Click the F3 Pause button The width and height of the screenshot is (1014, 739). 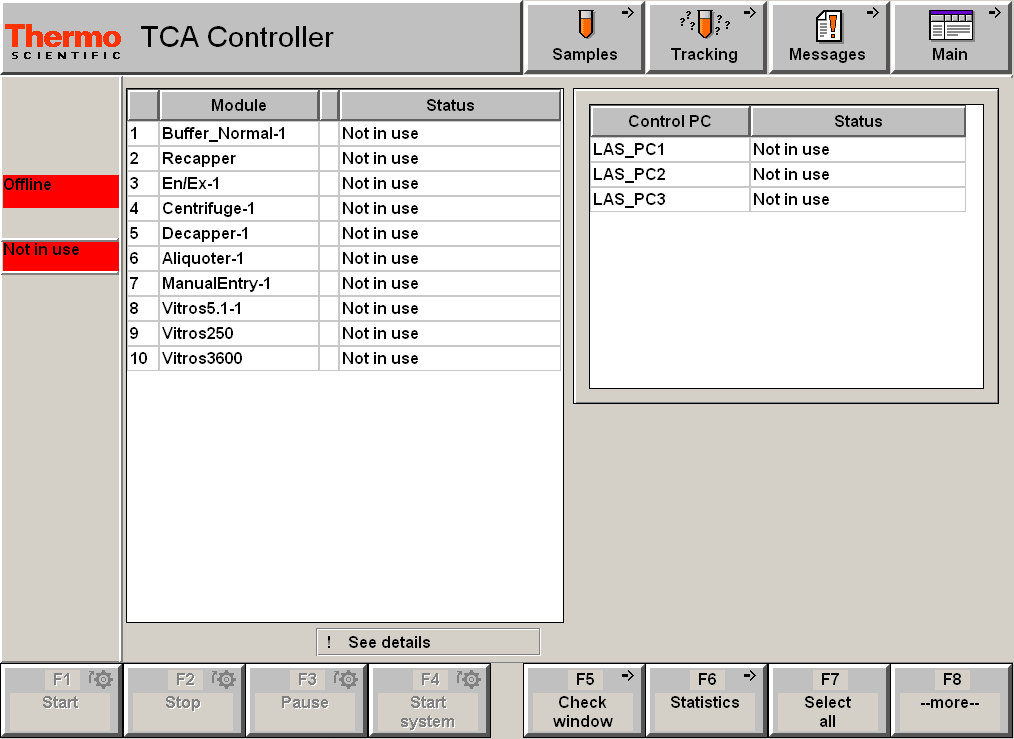tap(307, 700)
